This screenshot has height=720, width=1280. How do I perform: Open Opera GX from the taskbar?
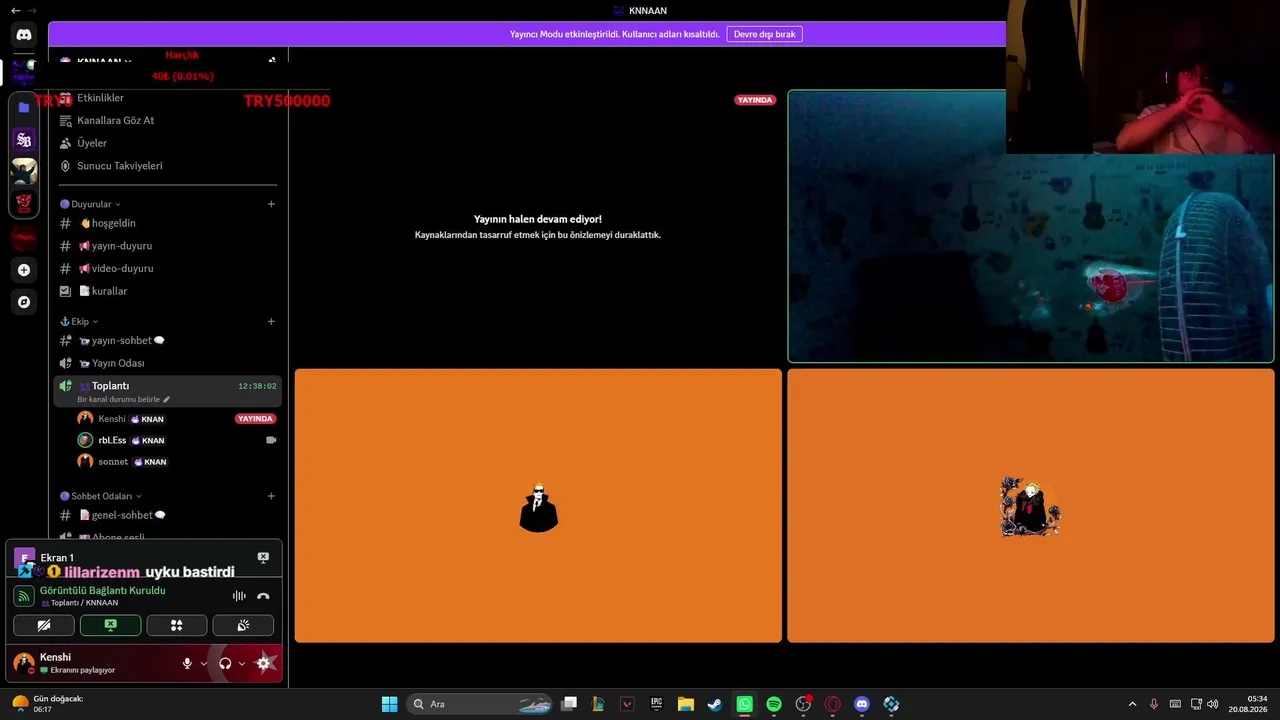click(833, 704)
